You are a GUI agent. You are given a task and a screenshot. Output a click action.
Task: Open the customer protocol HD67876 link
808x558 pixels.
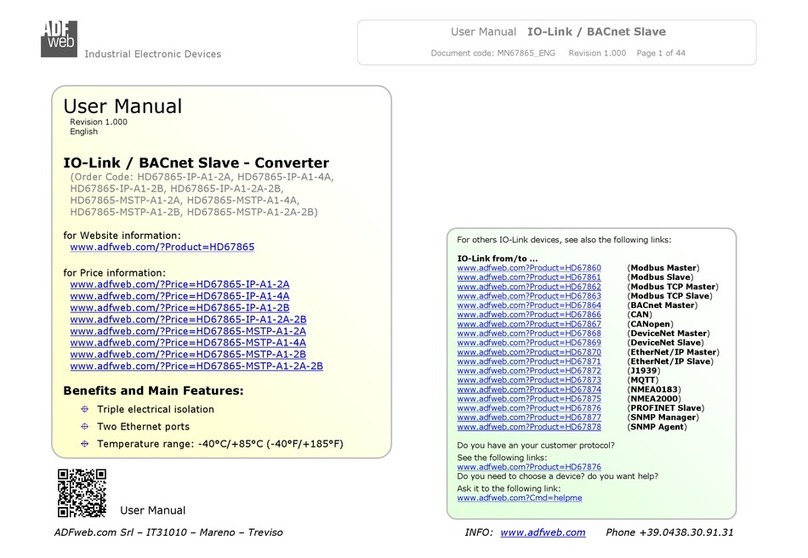[529, 467]
